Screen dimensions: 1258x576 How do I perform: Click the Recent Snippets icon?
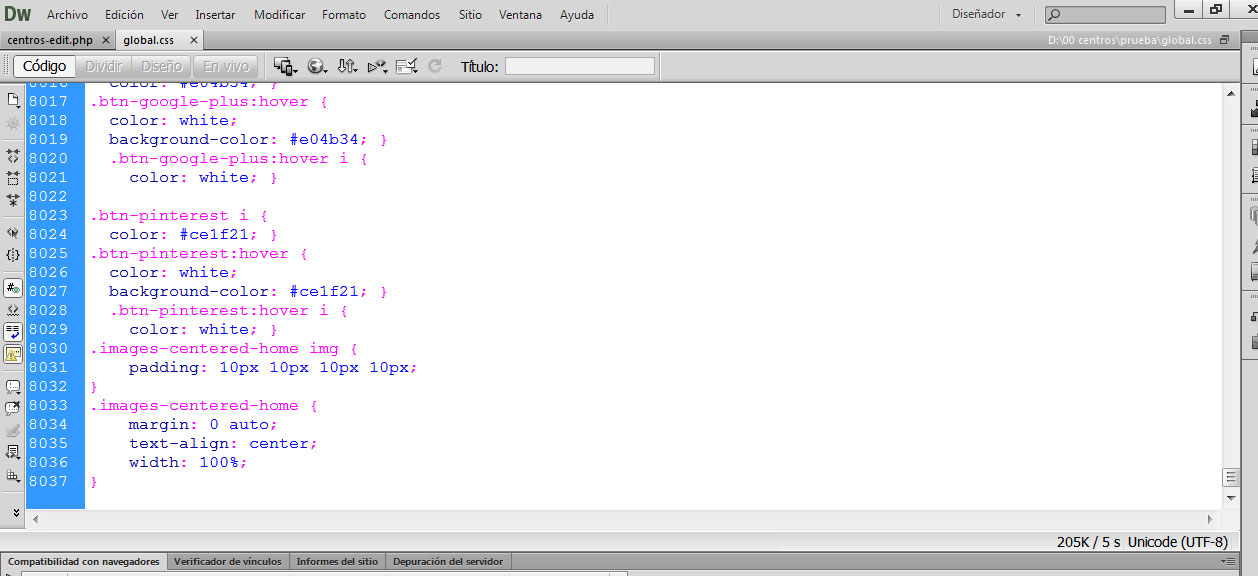pyautogui.click(x=13, y=452)
